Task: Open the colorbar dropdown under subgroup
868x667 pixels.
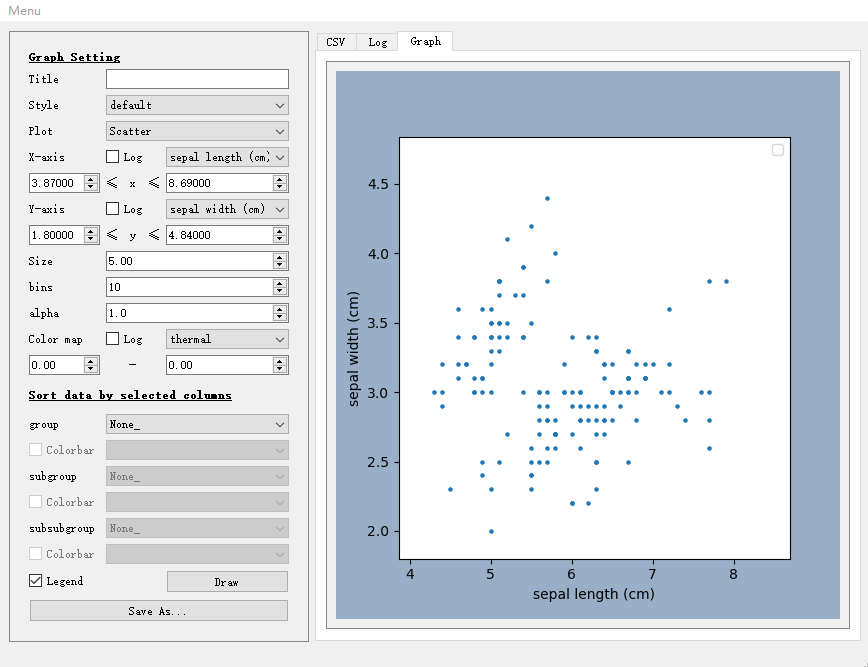Action: 197,503
